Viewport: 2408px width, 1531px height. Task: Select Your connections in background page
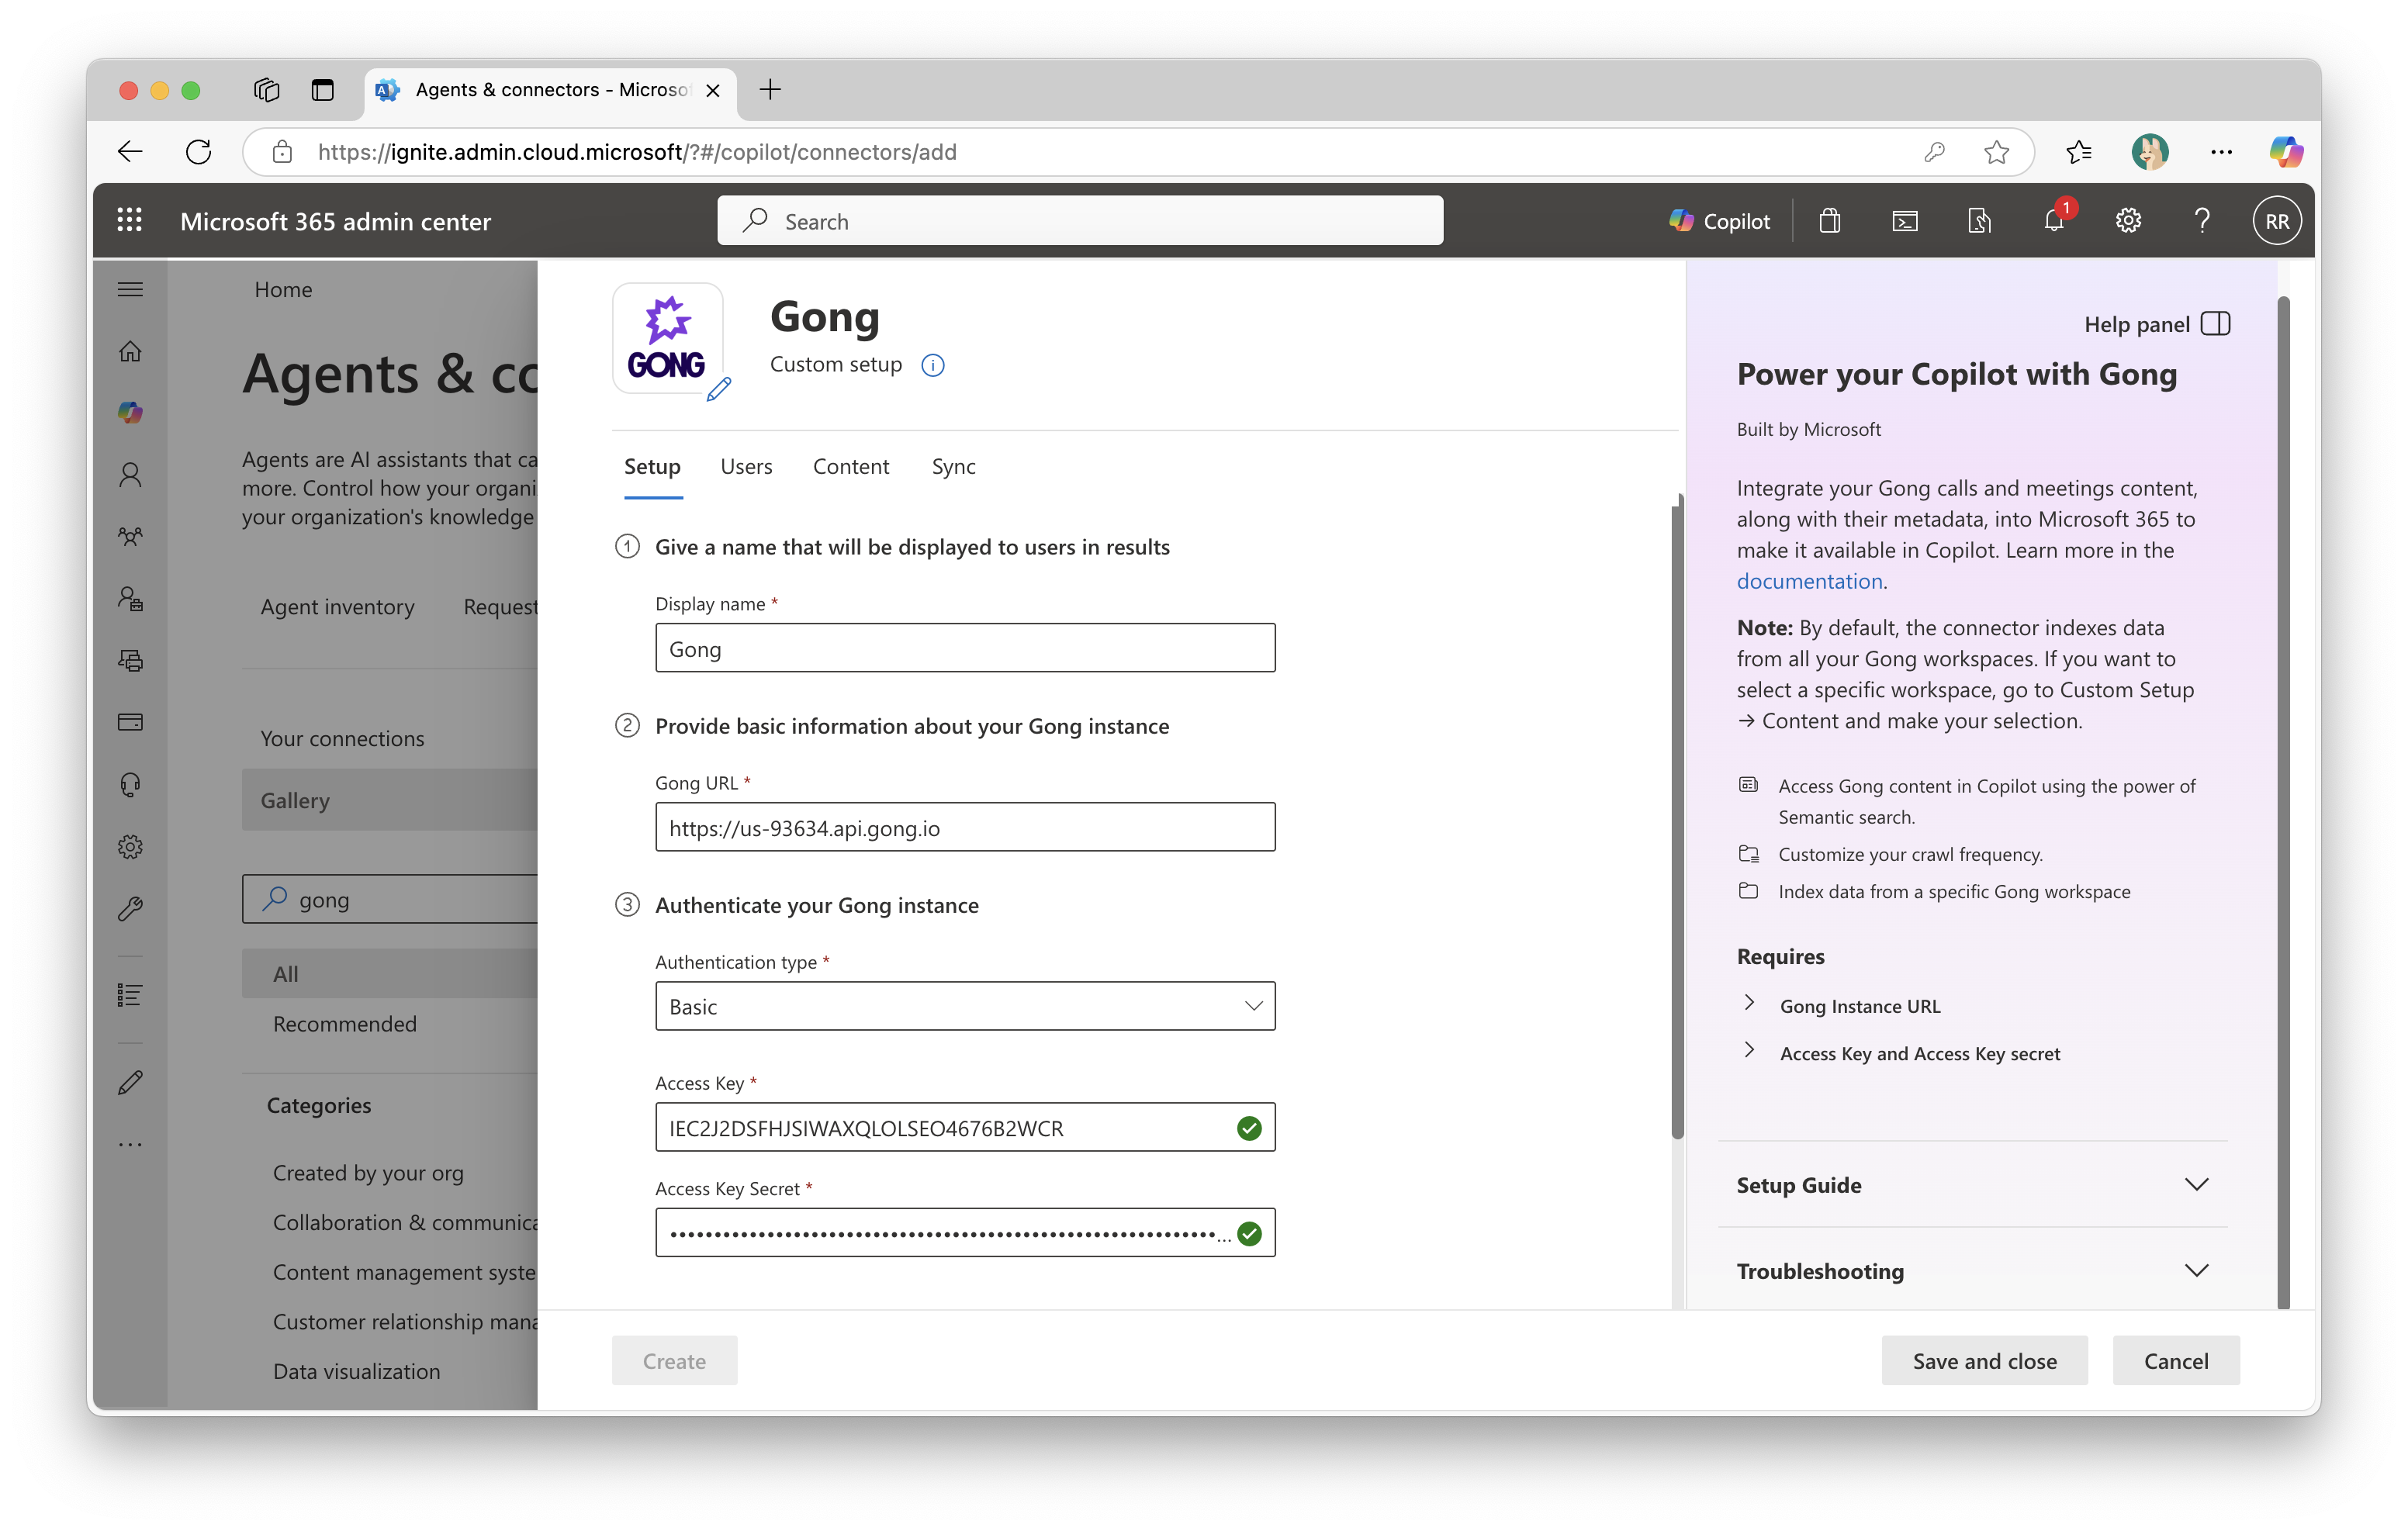pos(342,738)
